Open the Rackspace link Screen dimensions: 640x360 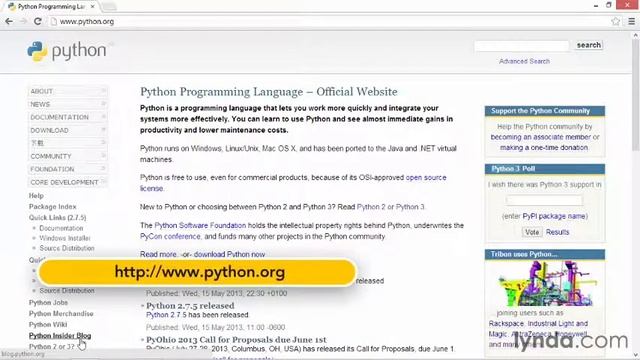[x=506, y=323]
